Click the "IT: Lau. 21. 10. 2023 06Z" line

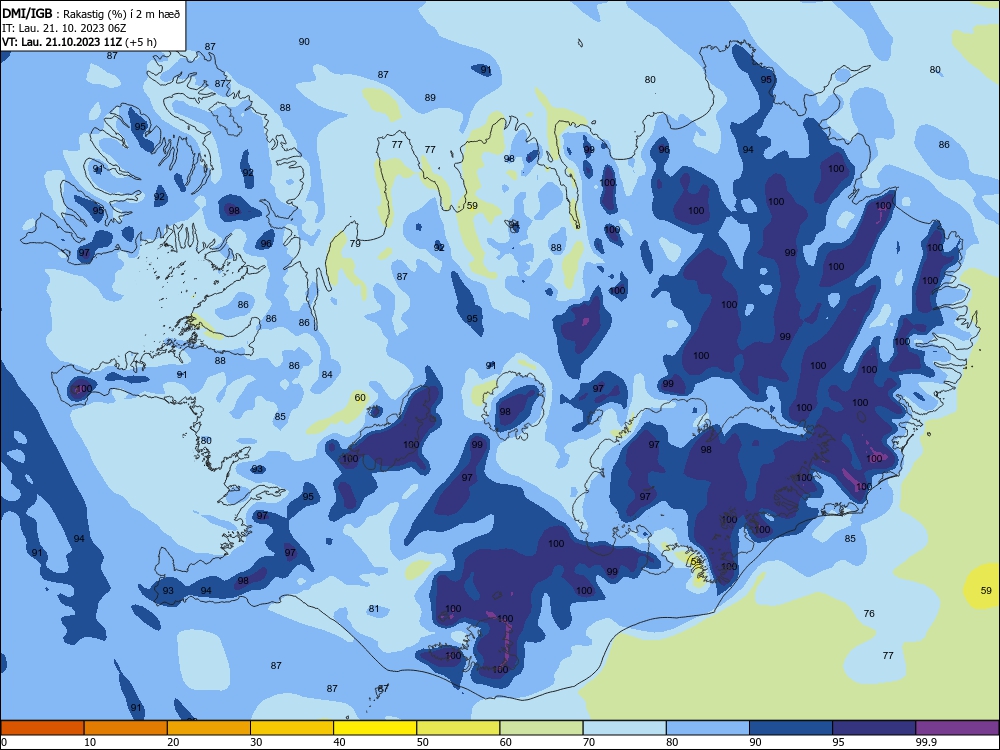[64, 28]
